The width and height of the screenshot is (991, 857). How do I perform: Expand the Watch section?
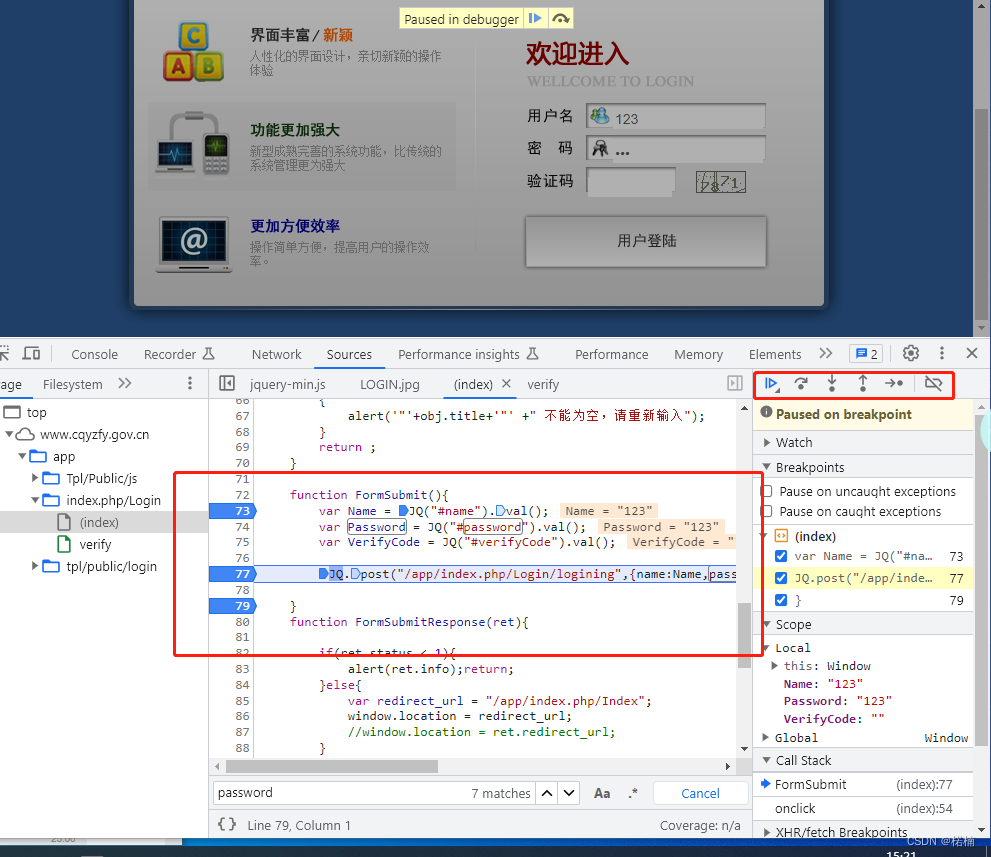(x=767, y=442)
